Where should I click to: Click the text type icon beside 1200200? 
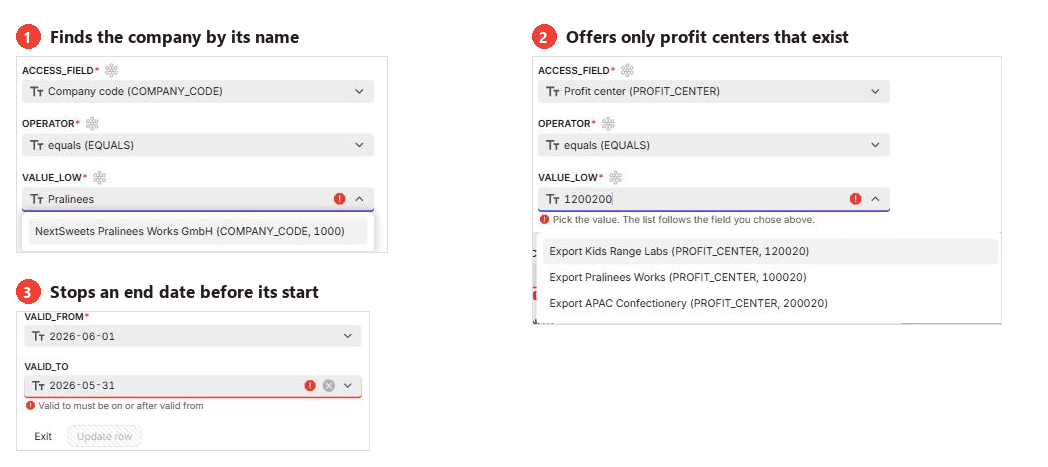tap(553, 199)
